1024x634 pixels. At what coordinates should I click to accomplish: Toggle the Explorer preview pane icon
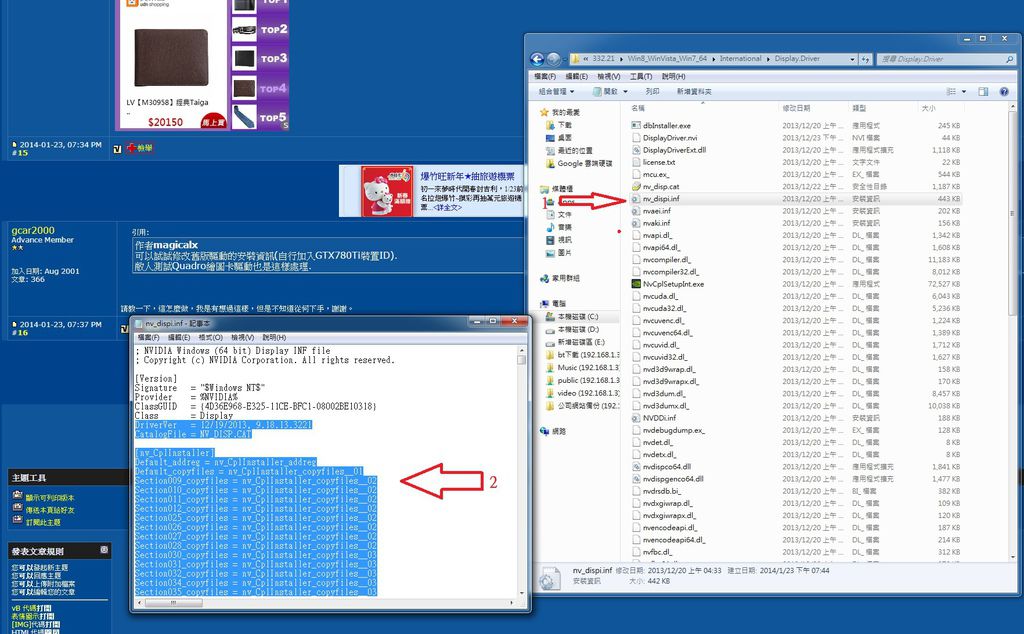point(983,92)
